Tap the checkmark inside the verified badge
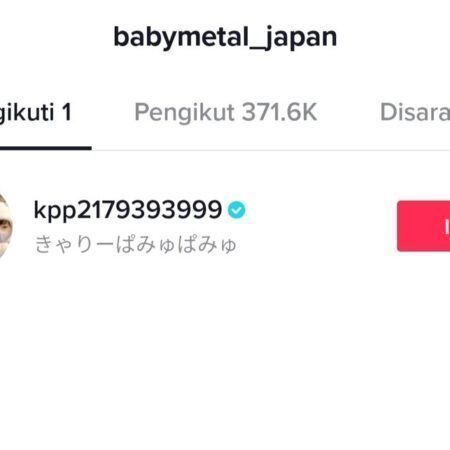 [236, 210]
